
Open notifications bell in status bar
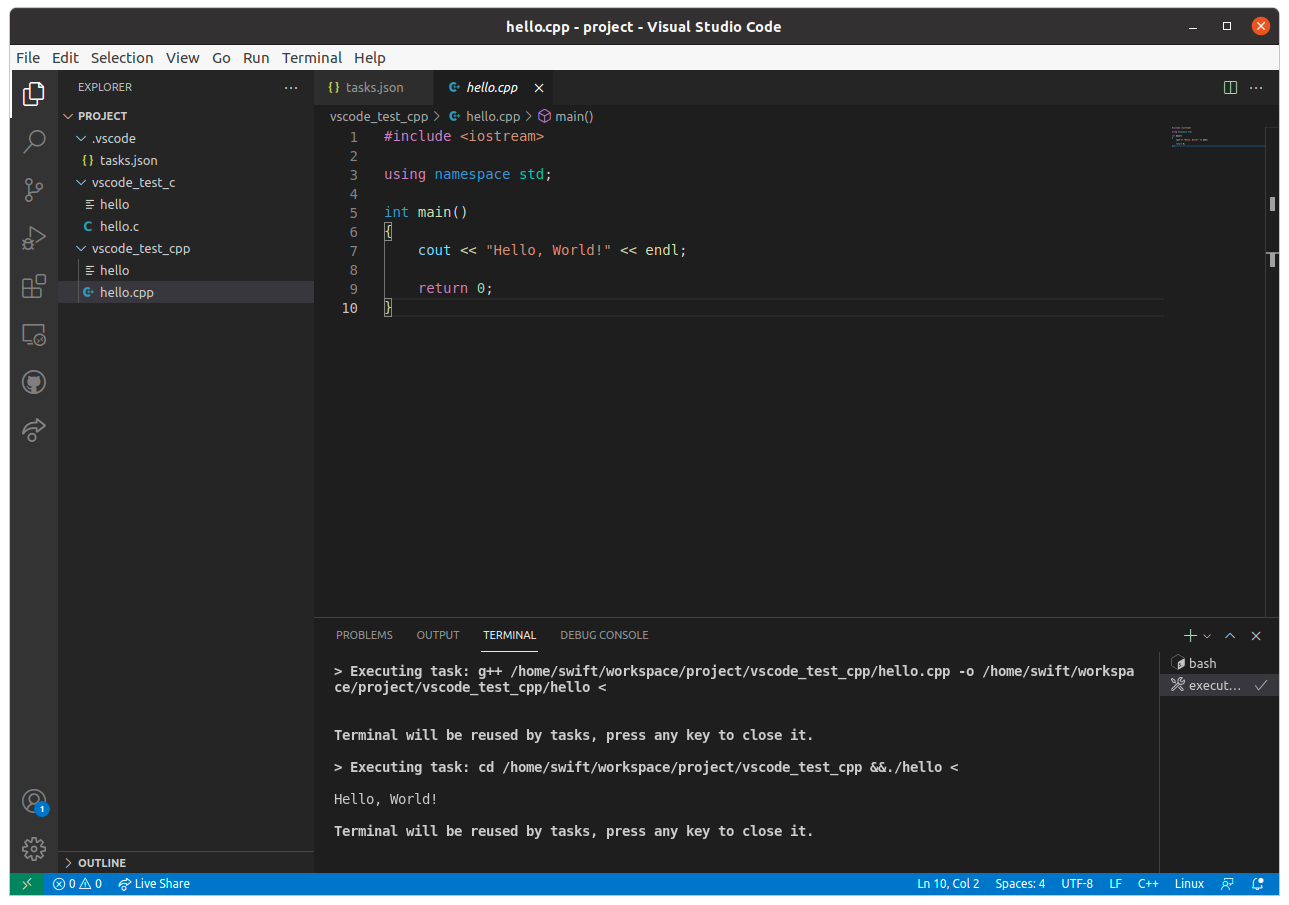pyautogui.click(x=1259, y=884)
